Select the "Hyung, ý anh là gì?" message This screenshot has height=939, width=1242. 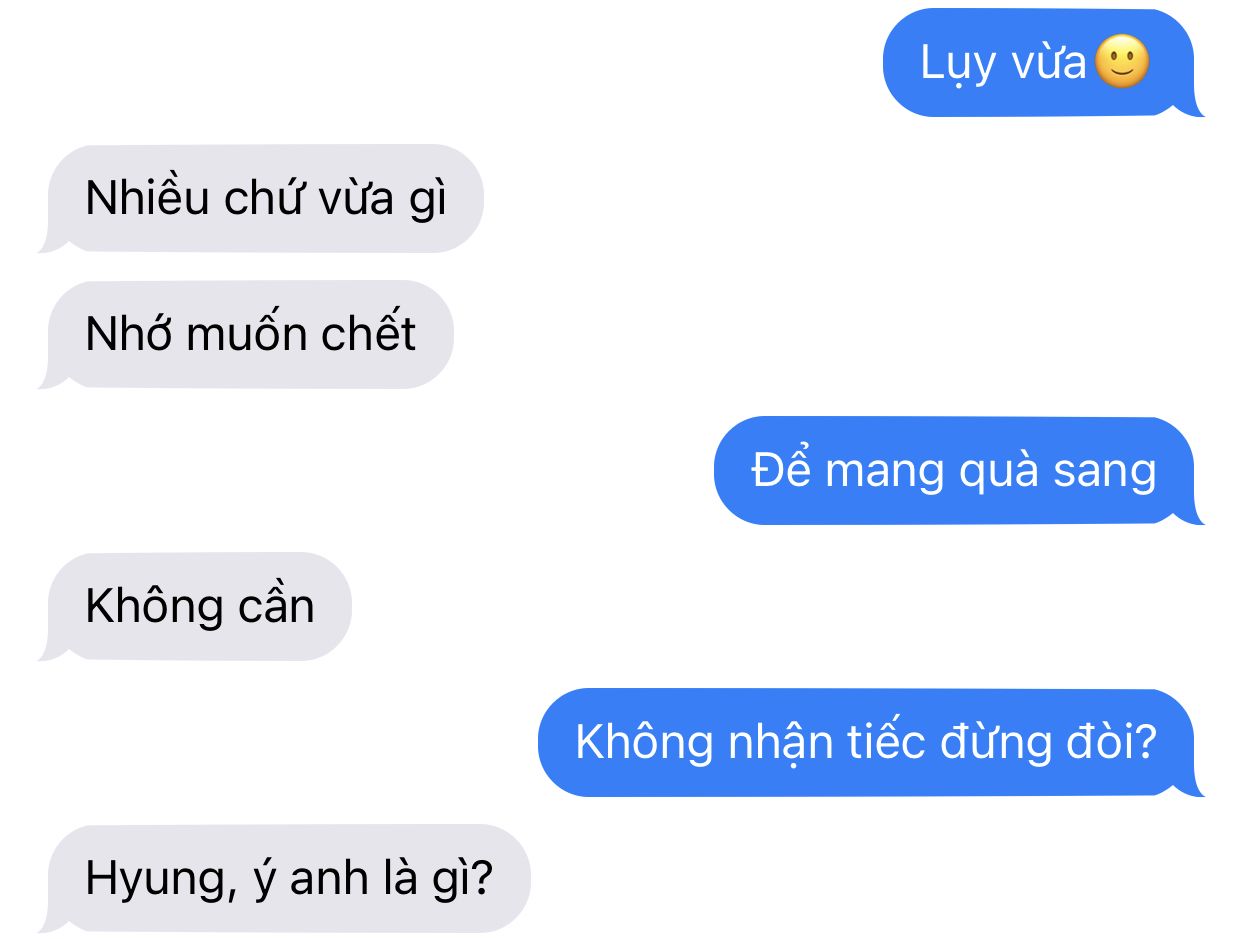(x=285, y=878)
